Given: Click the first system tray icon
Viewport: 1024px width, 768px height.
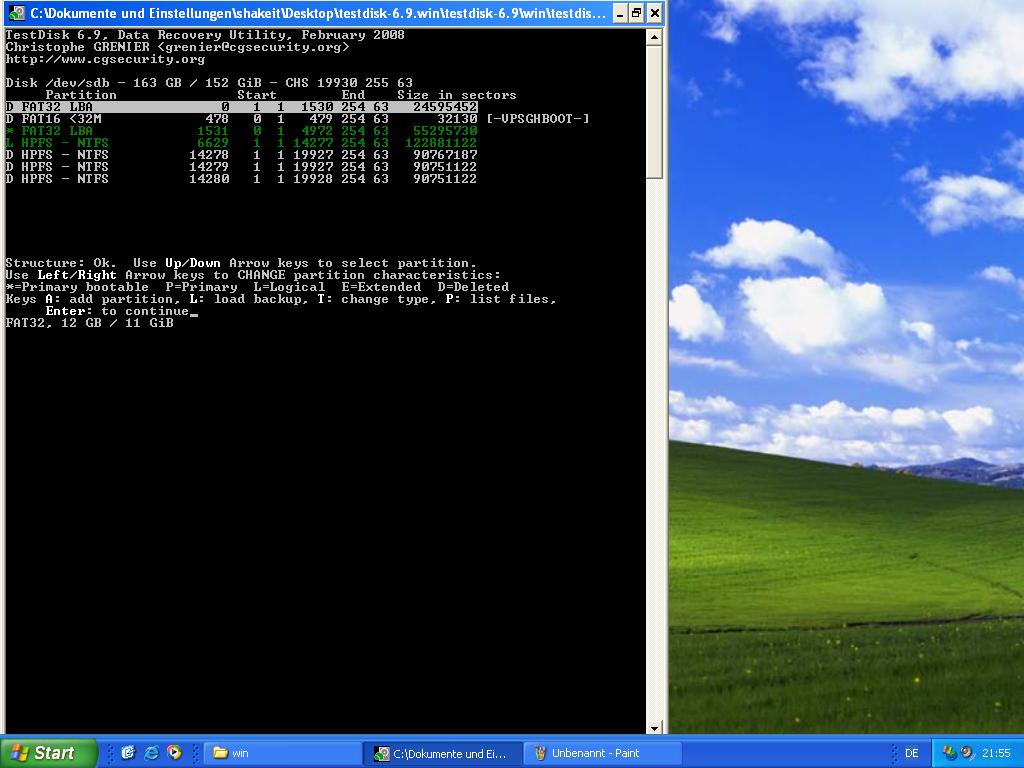Looking at the screenshot, I should (950, 753).
